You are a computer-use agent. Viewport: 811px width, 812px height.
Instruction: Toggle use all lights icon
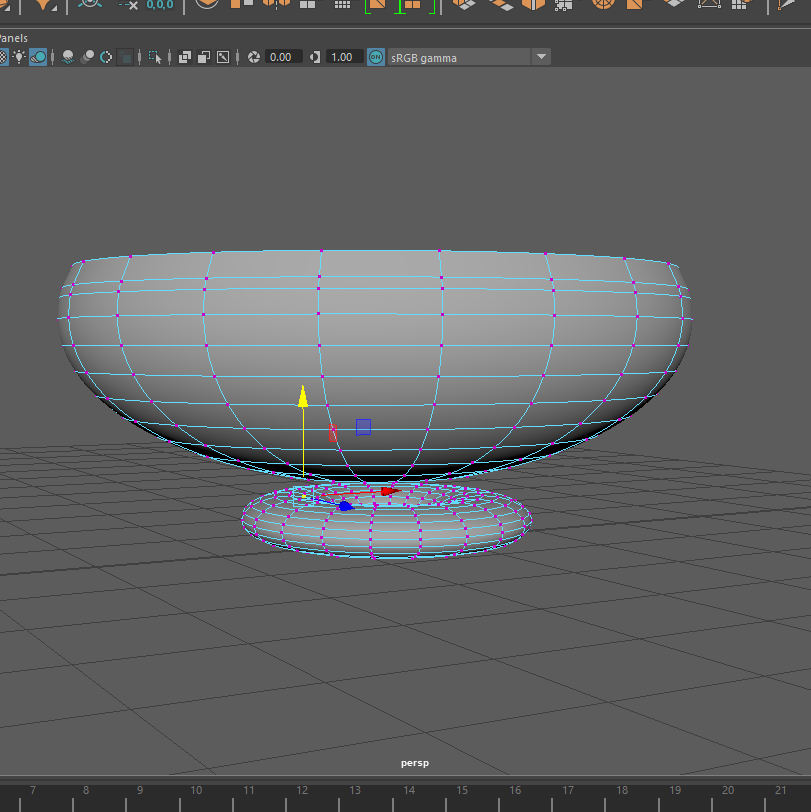(x=19, y=57)
